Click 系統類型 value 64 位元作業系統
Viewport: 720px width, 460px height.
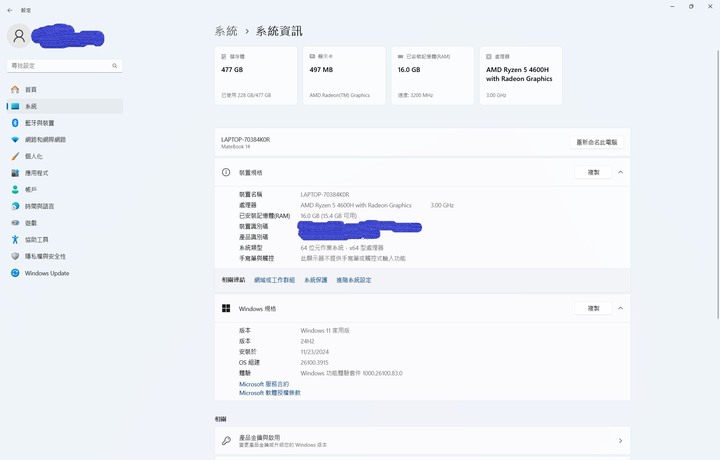342,248
